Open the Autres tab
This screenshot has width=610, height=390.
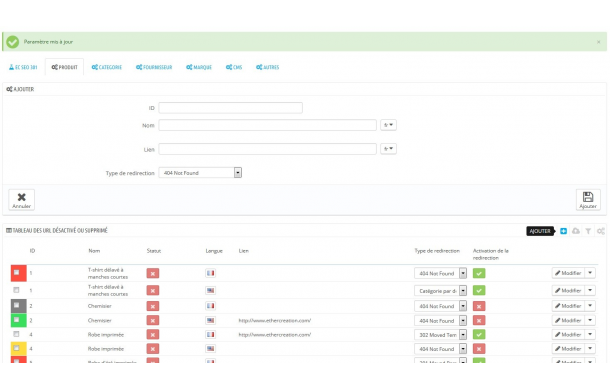267,67
